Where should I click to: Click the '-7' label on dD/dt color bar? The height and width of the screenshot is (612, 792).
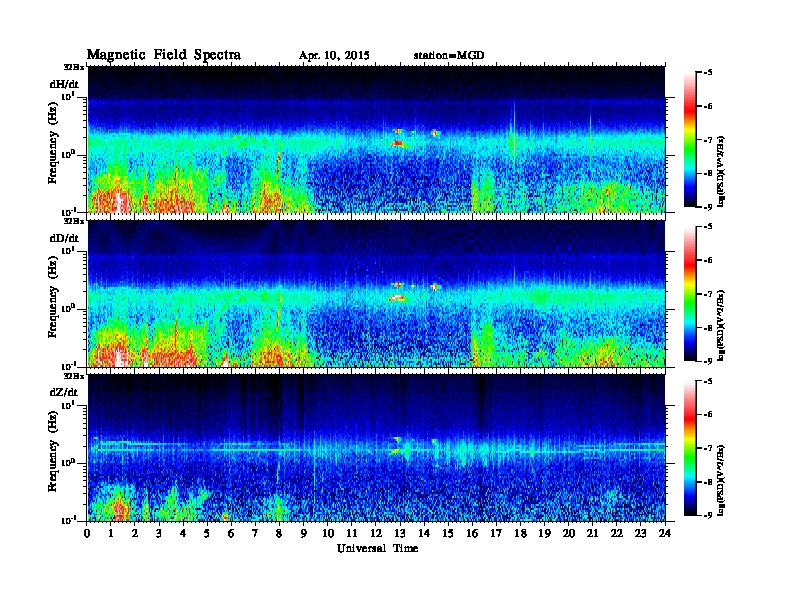(708, 294)
